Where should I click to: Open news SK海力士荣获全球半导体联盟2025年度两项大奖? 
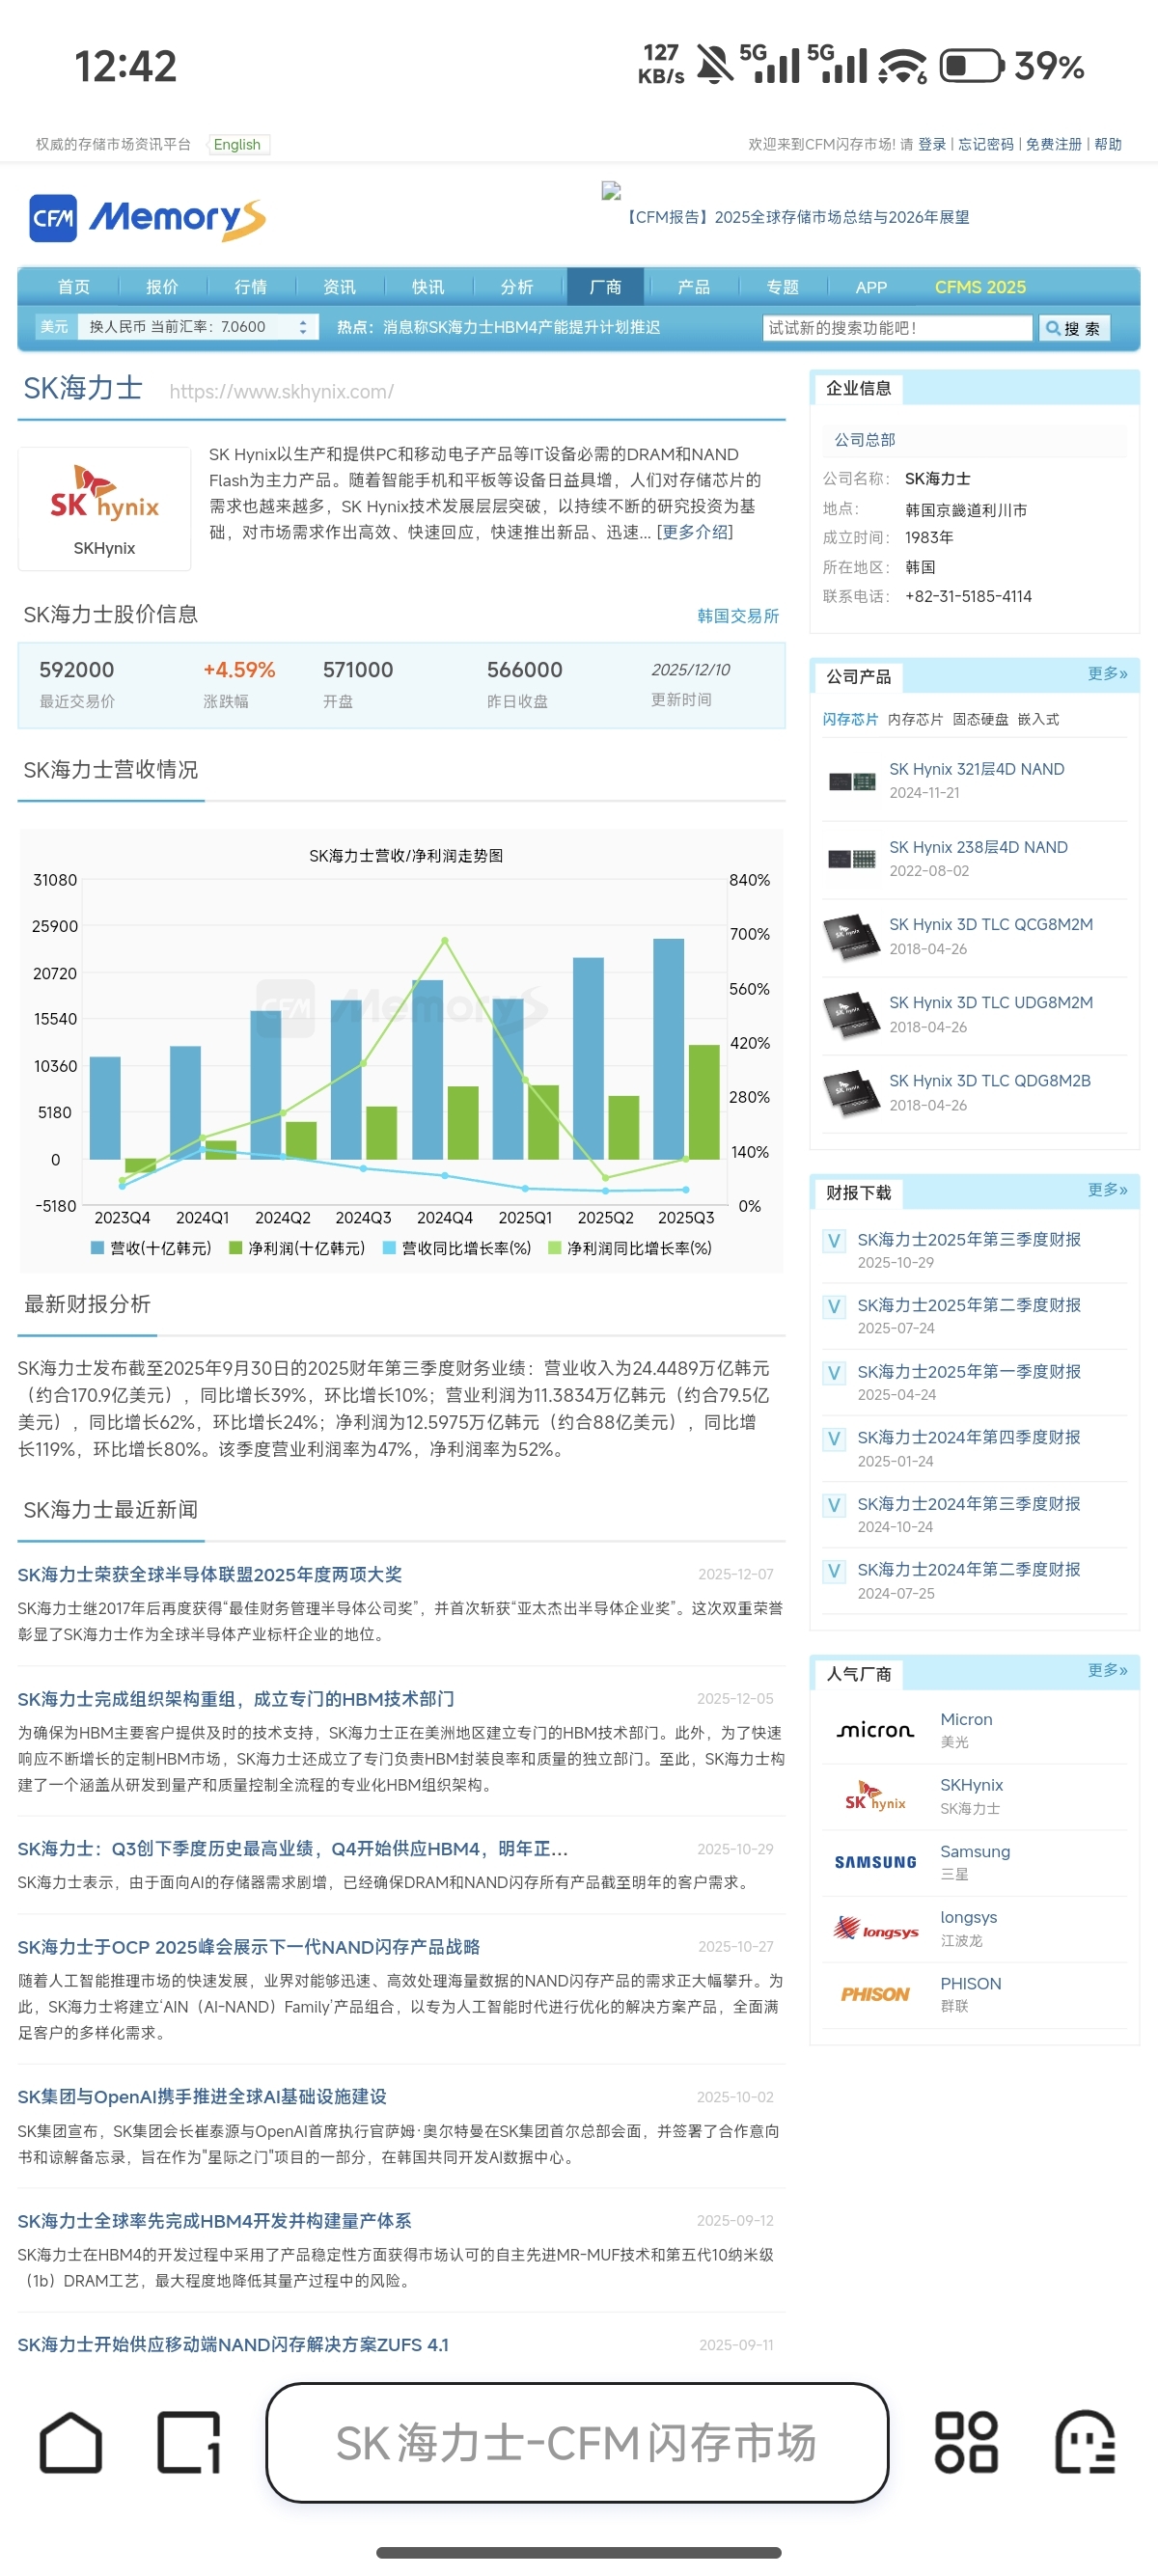click(x=209, y=1574)
